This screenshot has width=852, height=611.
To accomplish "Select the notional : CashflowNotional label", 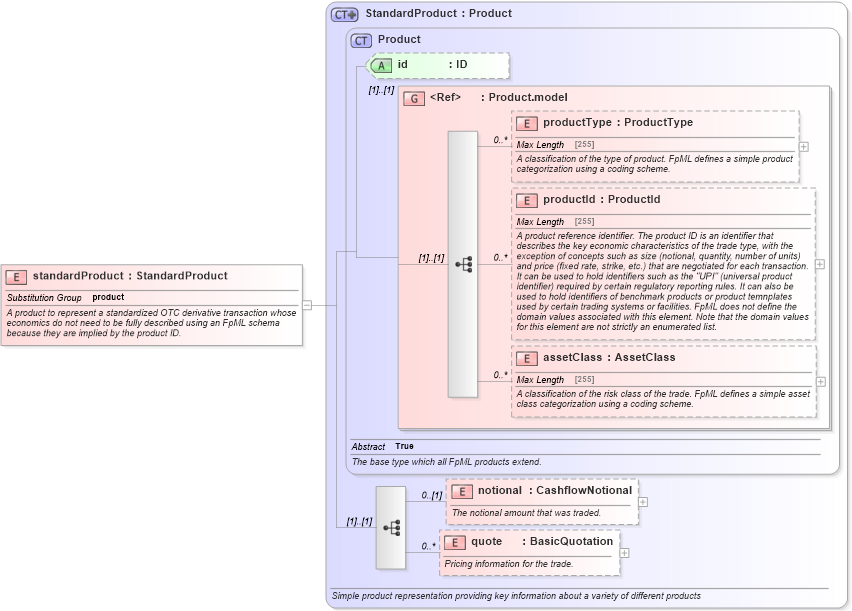I will click(555, 491).
